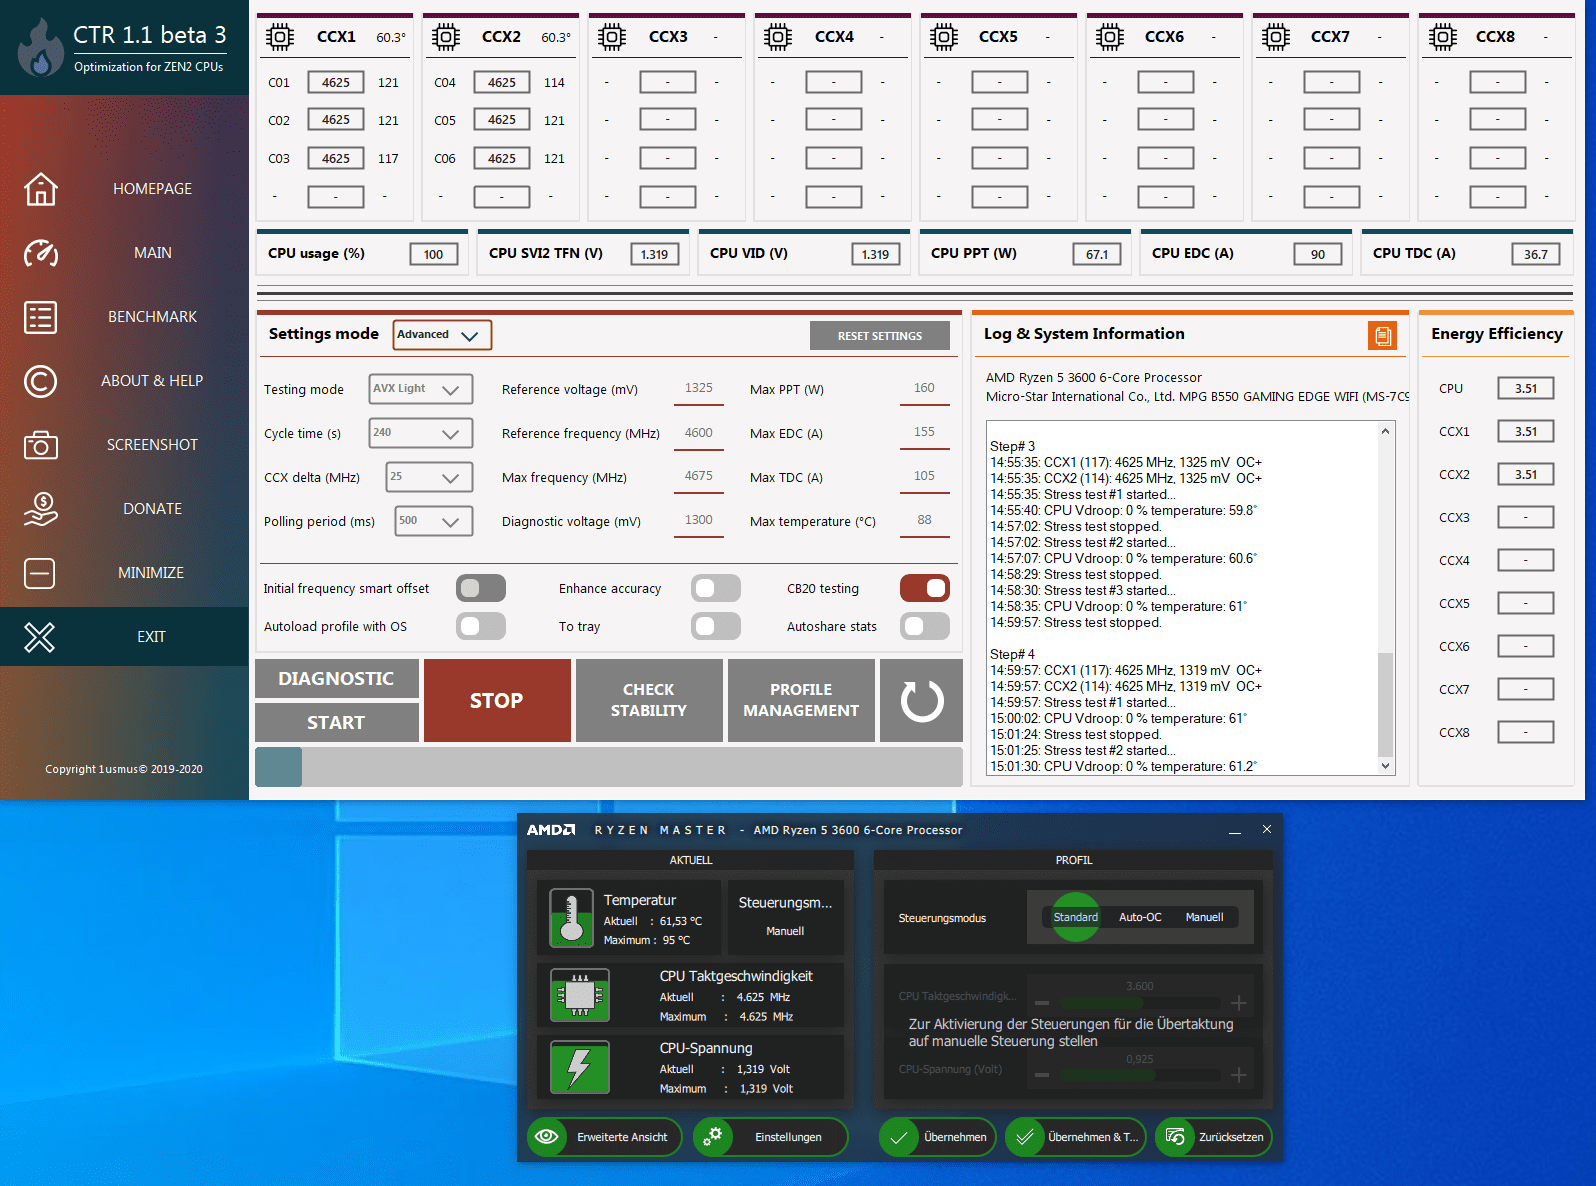1596x1186 pixels.
Task: Click the Max PPT 160 field
Action: point(924,389)
